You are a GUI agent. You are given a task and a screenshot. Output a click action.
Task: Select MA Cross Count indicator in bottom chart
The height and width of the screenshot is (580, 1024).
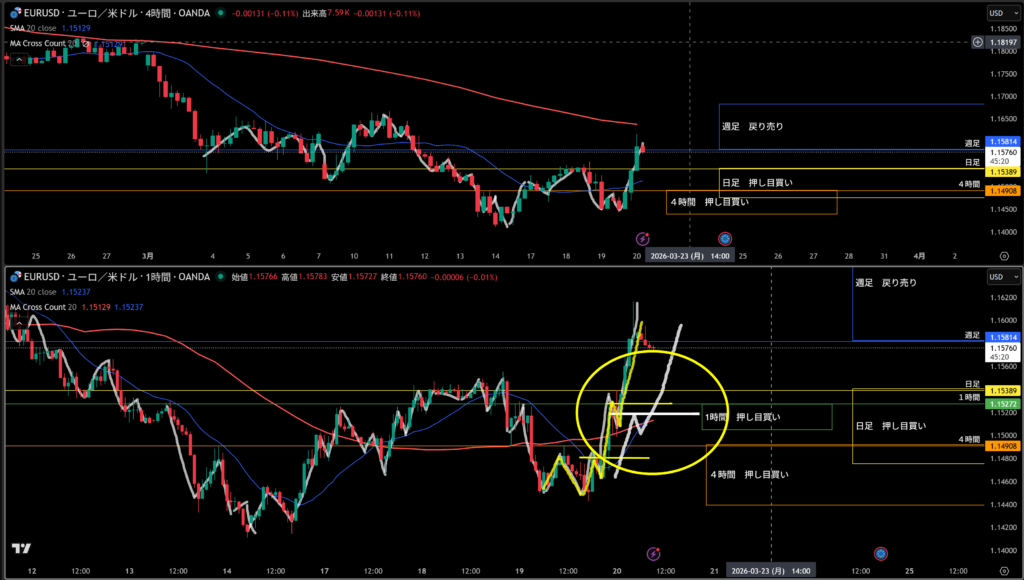(44, 306)
